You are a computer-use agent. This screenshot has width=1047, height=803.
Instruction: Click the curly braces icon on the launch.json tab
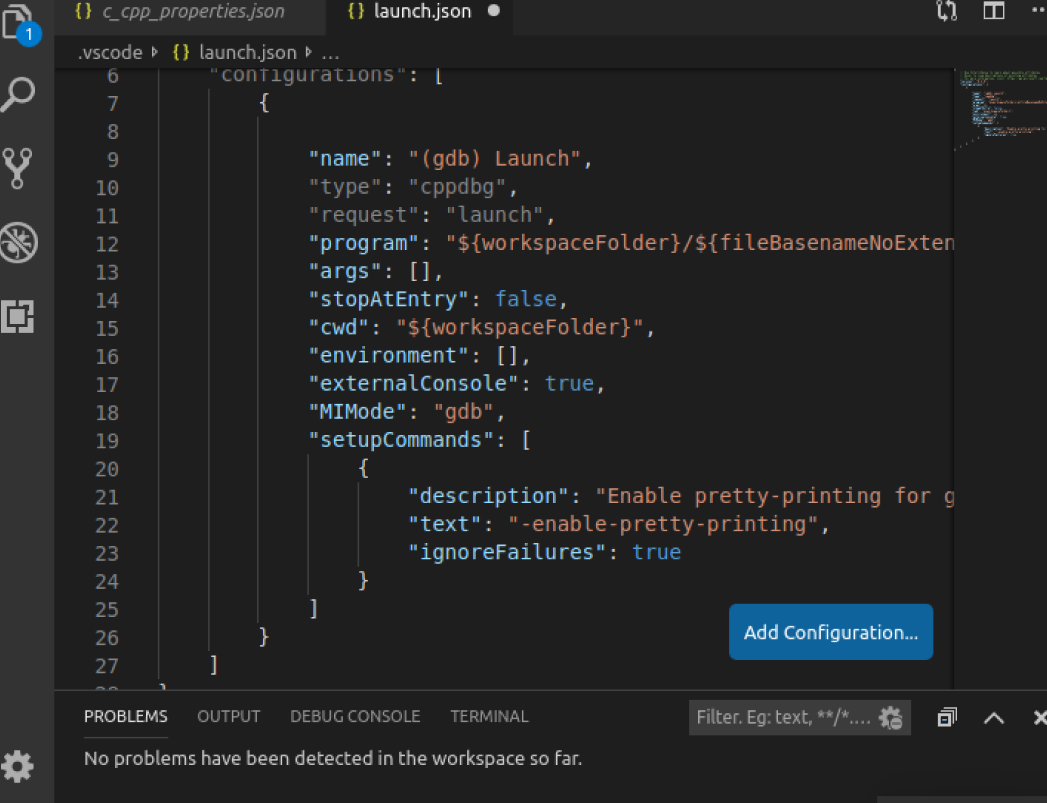[x=356, y=11]
